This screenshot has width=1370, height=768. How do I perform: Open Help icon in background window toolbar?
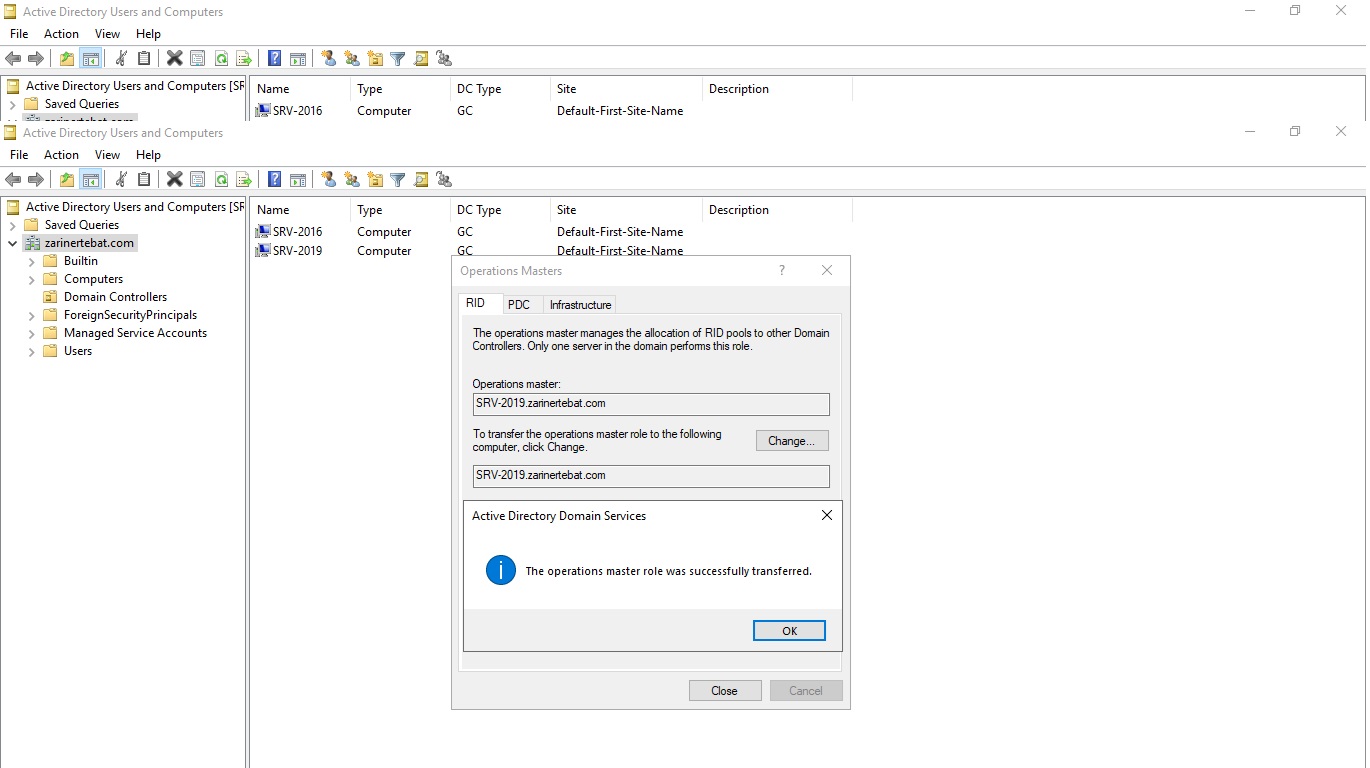point(274,59)
